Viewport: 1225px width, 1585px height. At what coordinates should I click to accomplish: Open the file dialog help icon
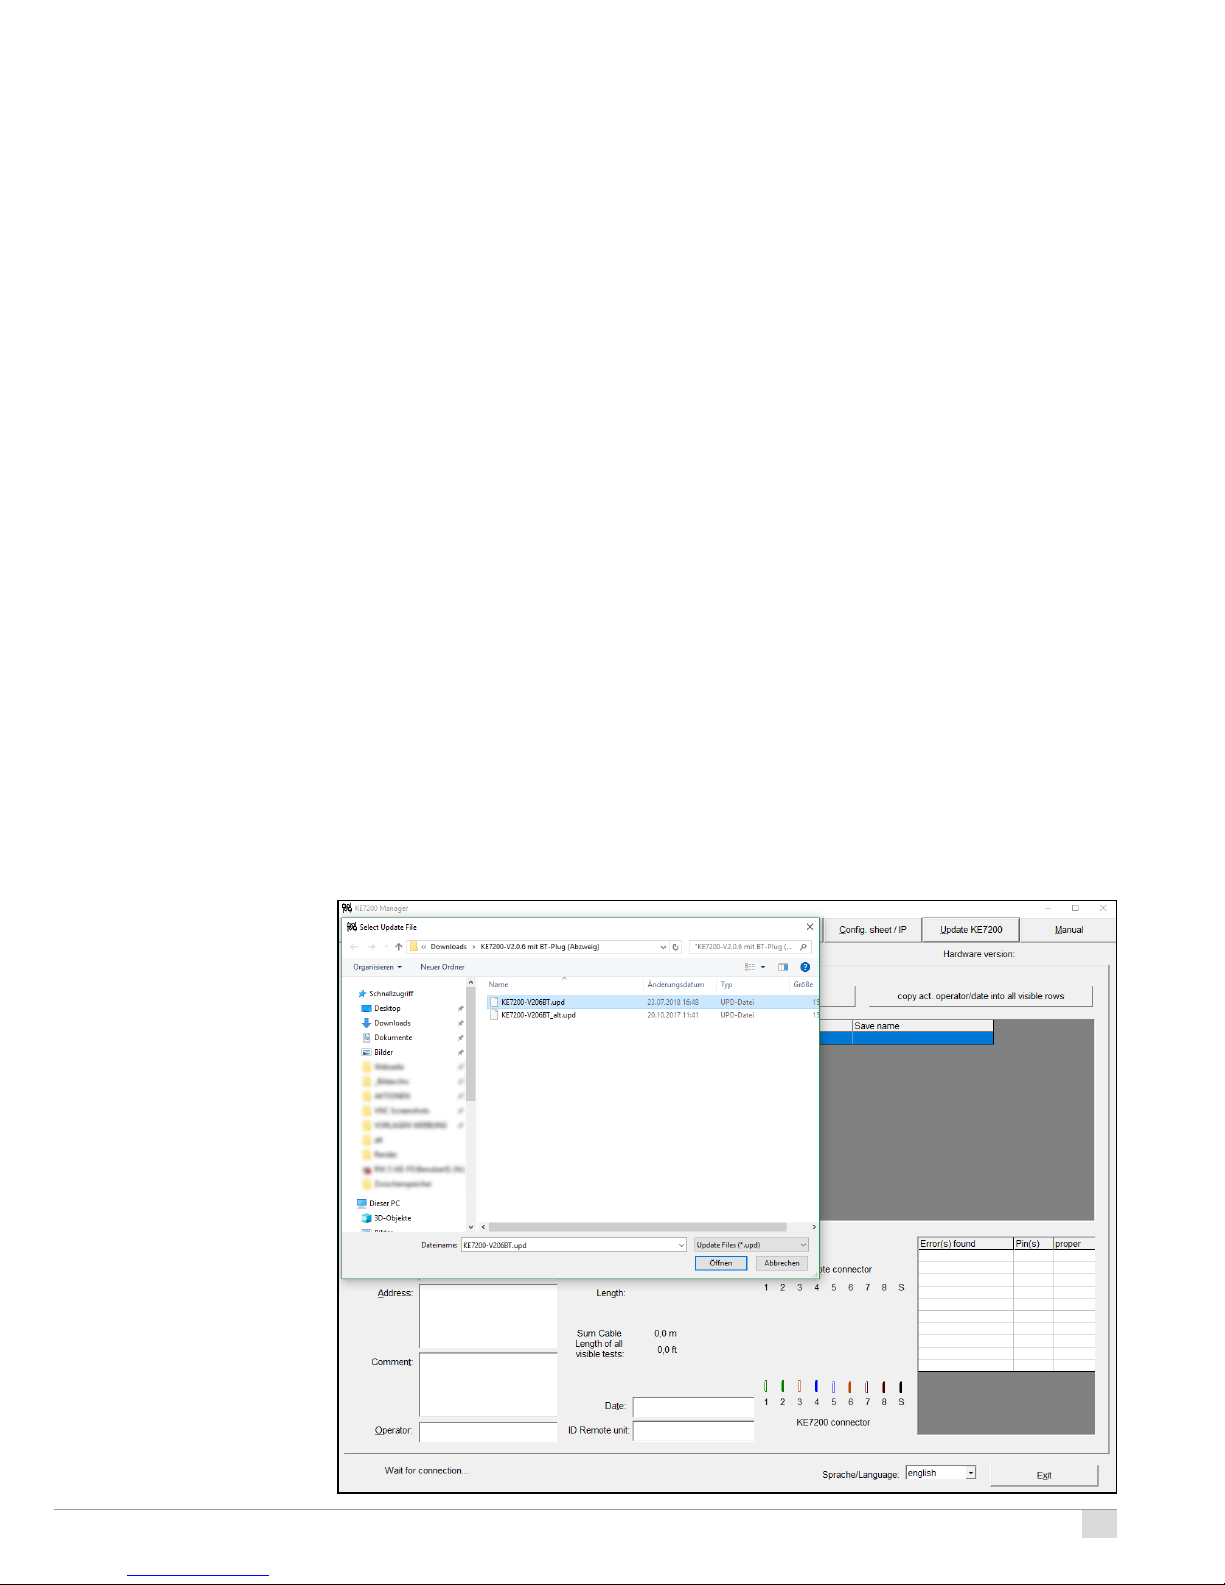coord(805,967)
